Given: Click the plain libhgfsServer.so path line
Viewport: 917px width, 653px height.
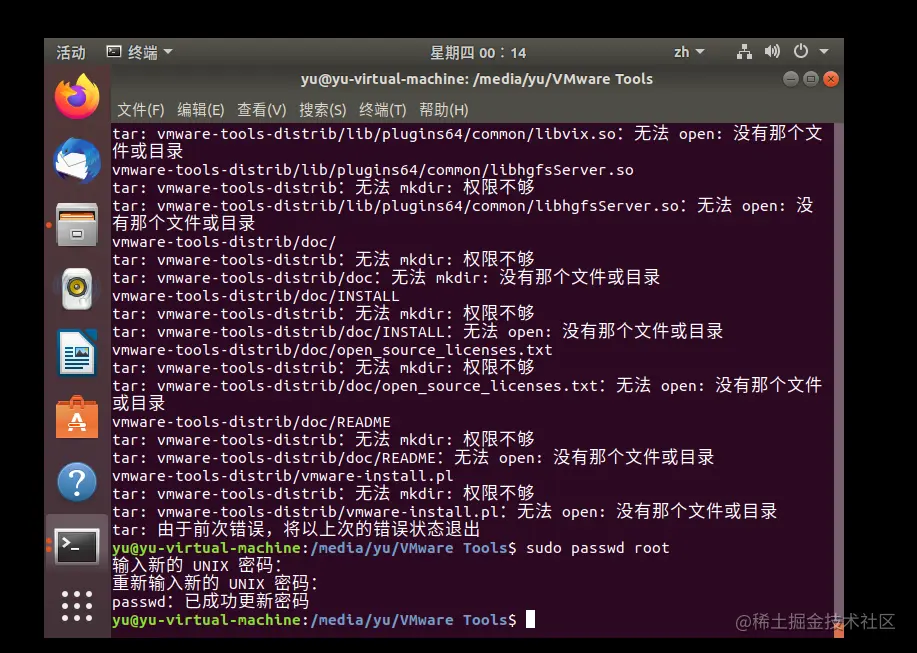Looking at the screenshot, I should (373, 170).
